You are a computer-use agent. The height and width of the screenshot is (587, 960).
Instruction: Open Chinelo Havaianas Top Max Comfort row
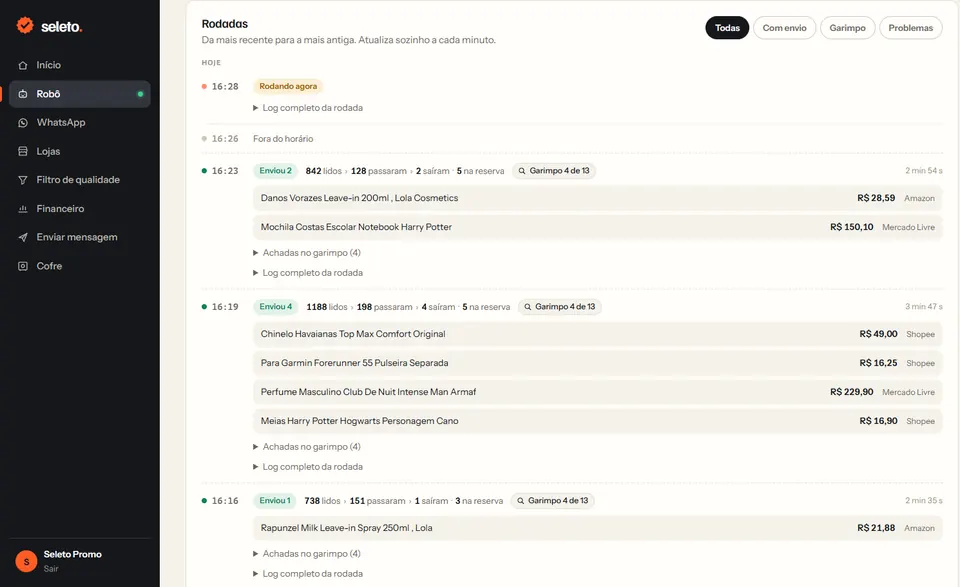click(x=598, y=334)
